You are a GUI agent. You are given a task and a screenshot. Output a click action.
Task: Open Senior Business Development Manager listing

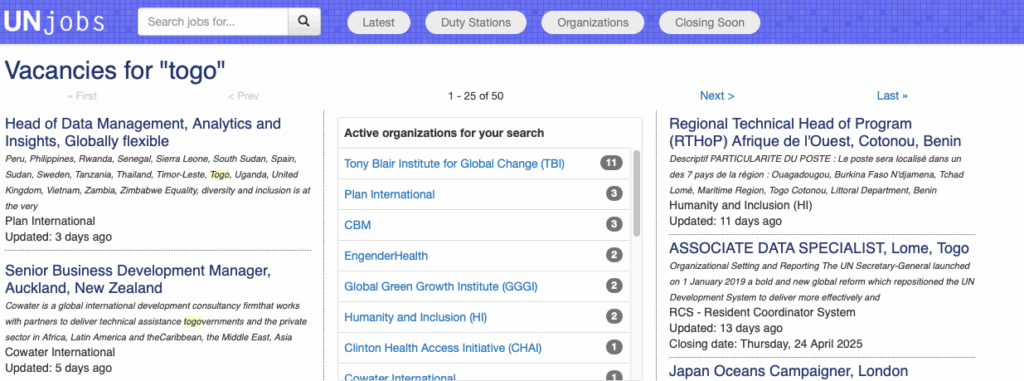(138, 279)
